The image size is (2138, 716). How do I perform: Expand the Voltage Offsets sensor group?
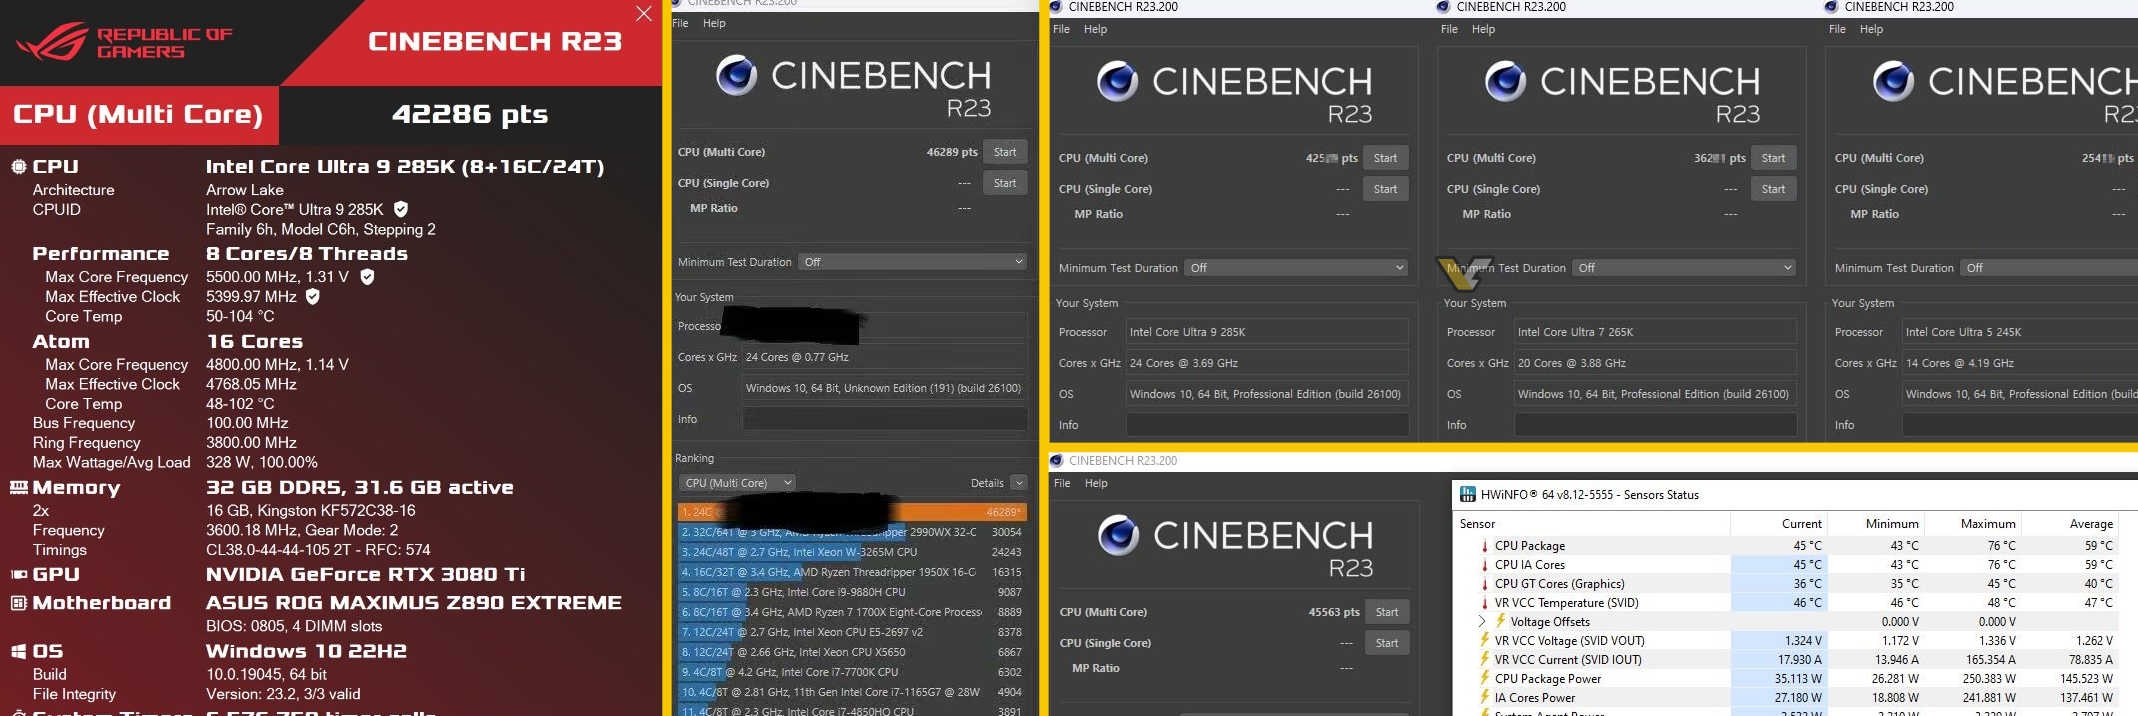1482,621
